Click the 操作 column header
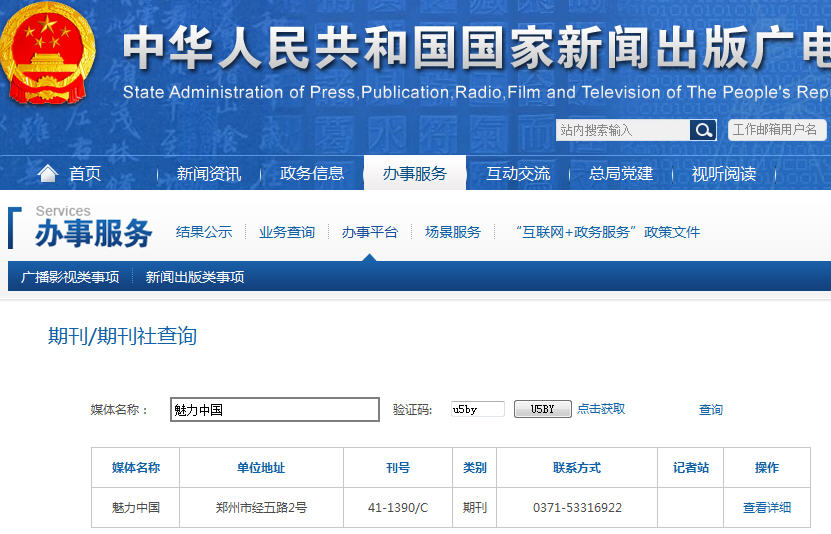This screenshot has width=831, height=534. [767, 468]
